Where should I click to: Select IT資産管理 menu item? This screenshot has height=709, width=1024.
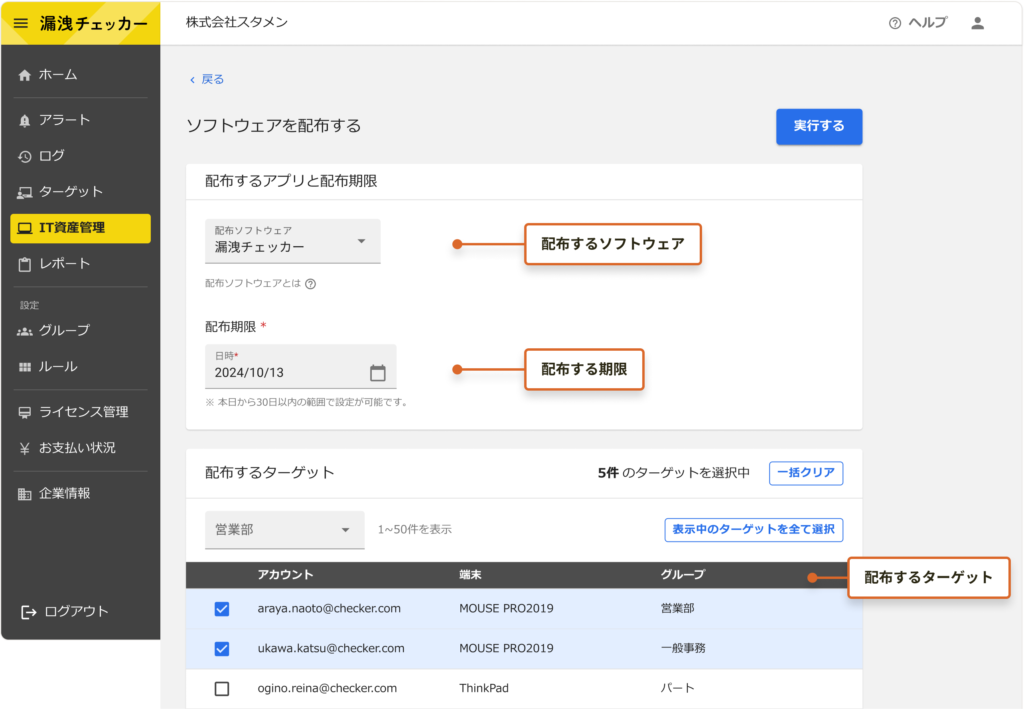(80, 228)
